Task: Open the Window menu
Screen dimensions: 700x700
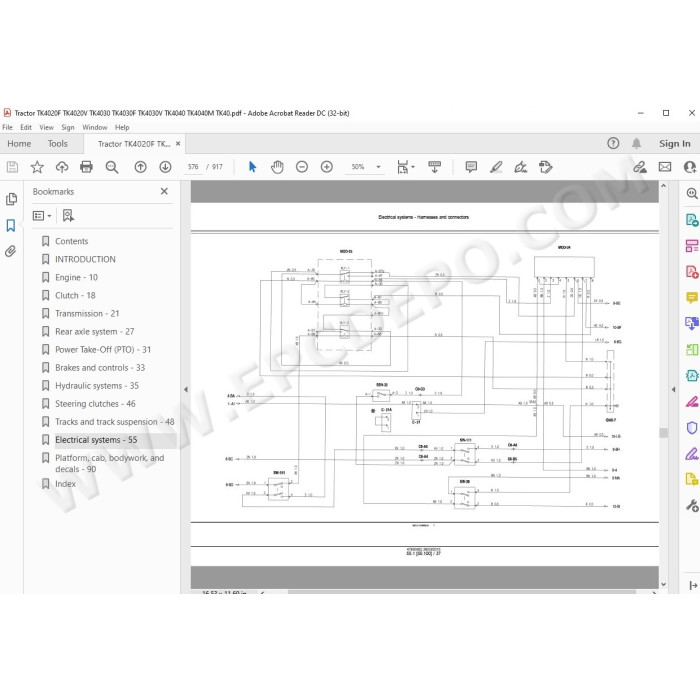Action: (95, 127)
